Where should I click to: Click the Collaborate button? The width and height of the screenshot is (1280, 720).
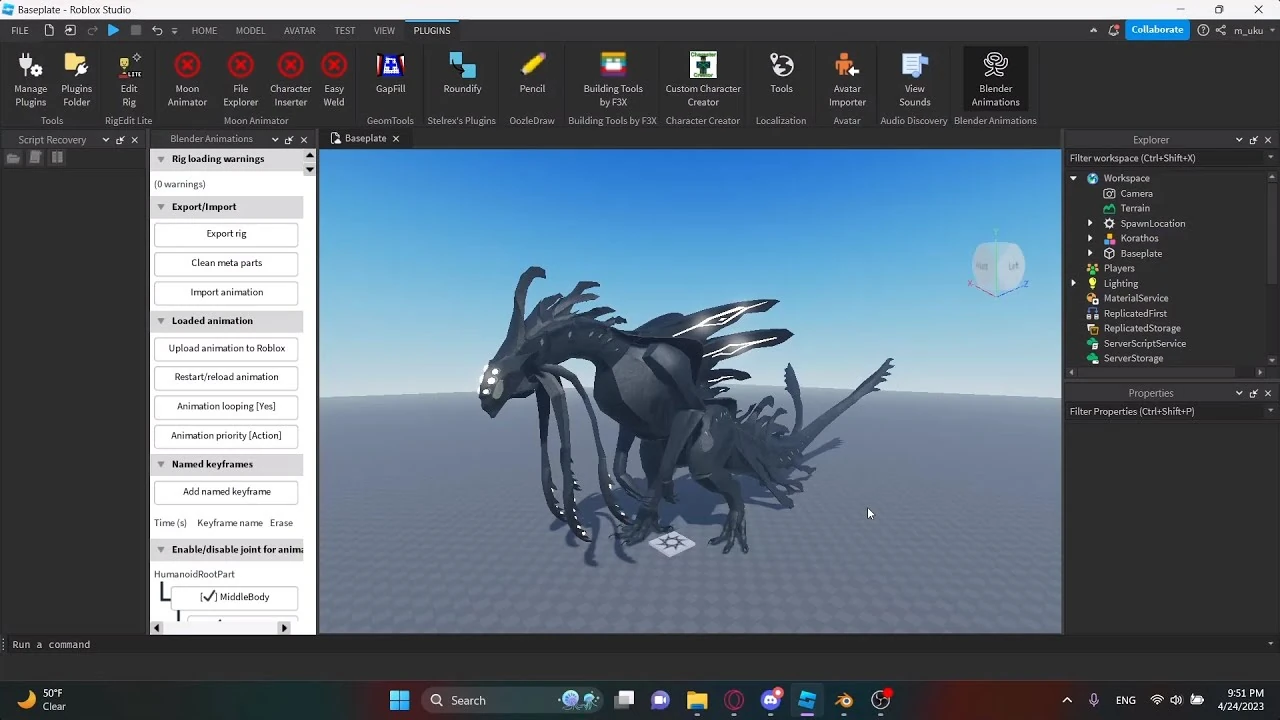pos(1157,30)
